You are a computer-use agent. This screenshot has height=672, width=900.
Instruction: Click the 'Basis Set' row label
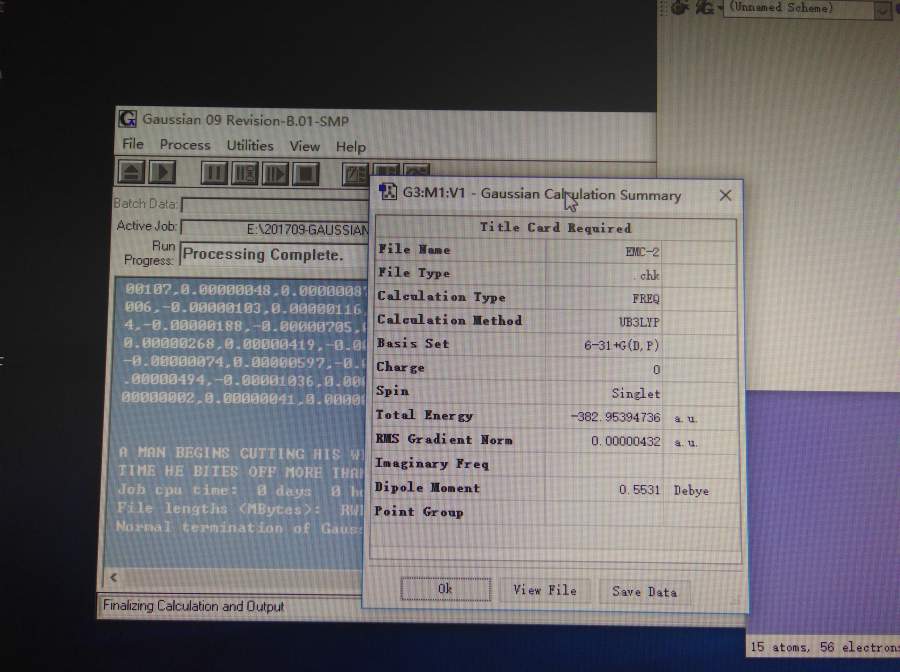point(413,343)
